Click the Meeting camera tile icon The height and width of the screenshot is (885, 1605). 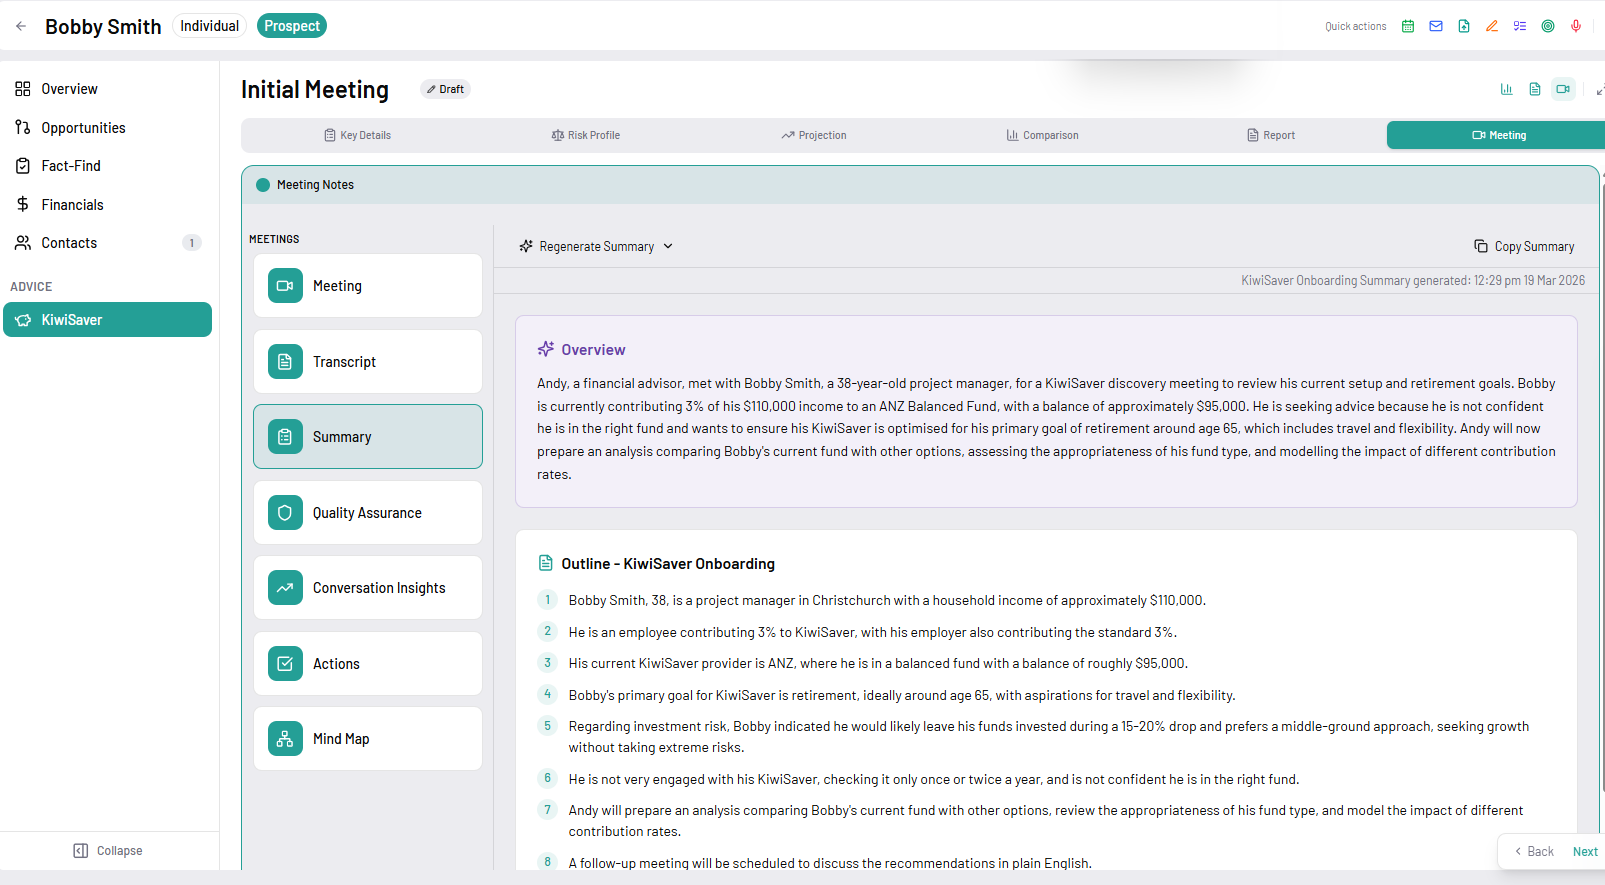(285, 286)
